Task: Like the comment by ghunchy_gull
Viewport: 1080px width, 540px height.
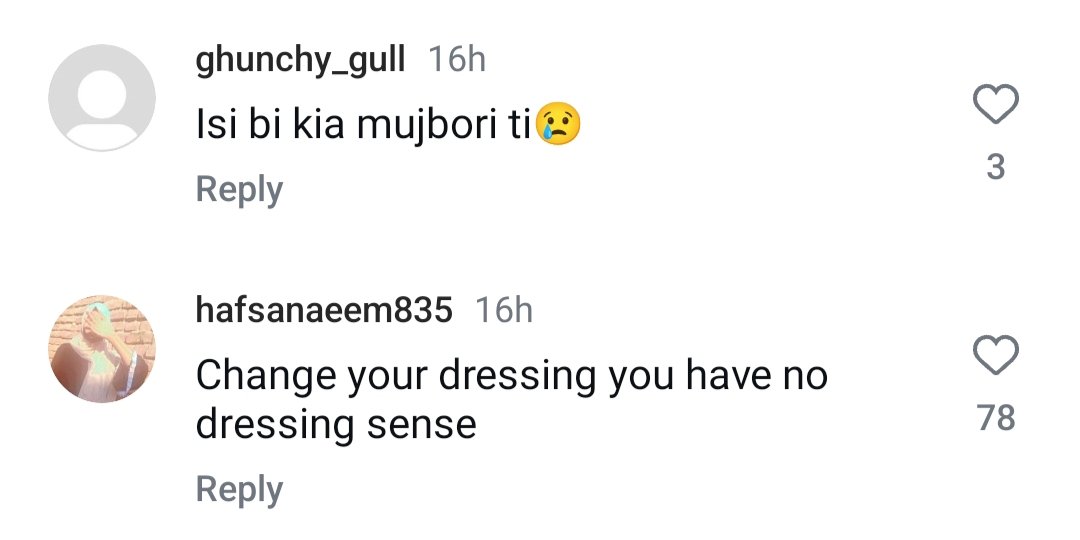Action: pyautogui.click(x=995, y=105)
